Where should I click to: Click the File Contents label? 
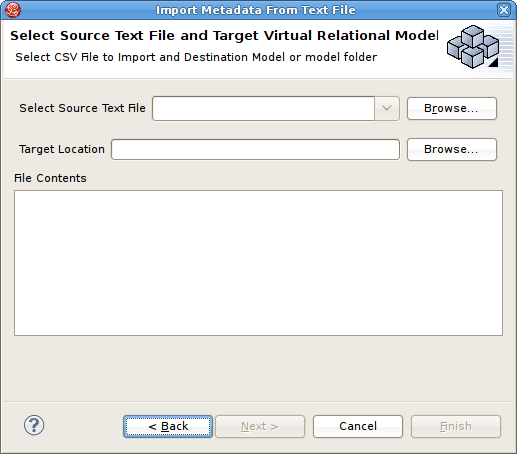[50, 178]
